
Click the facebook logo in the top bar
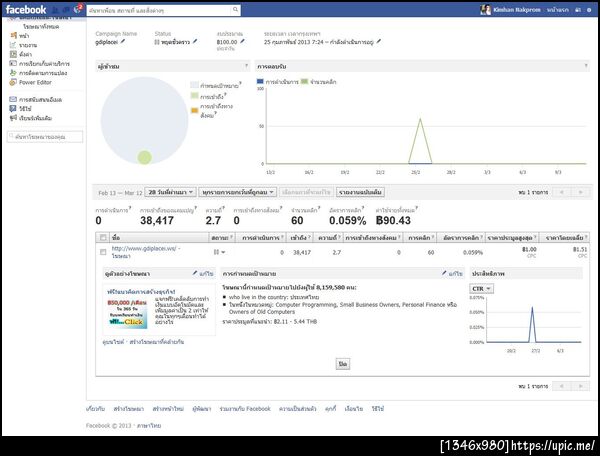[26, 9]
